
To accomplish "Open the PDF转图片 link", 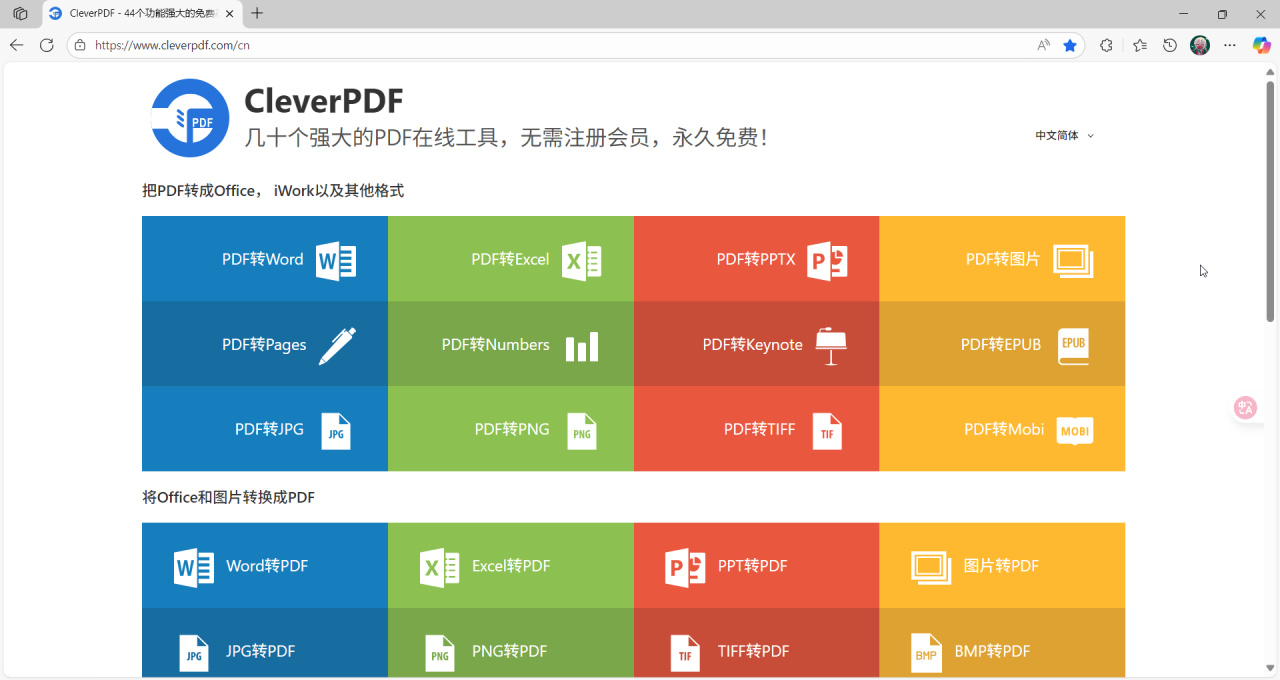I will tap(1002, 259).
